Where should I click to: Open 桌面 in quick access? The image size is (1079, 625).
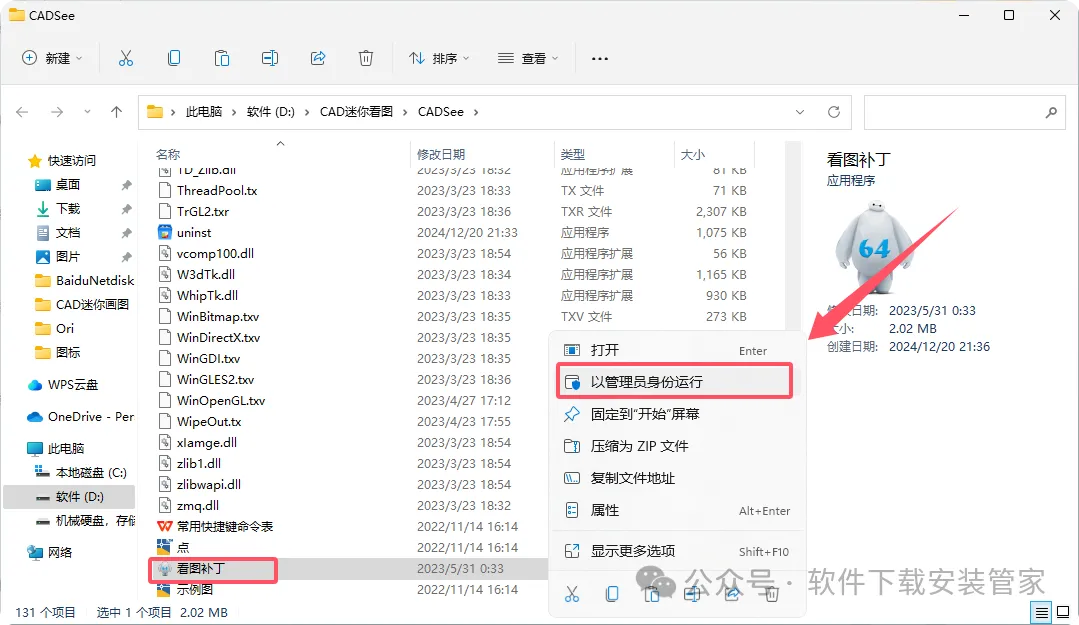coord(67,184)
